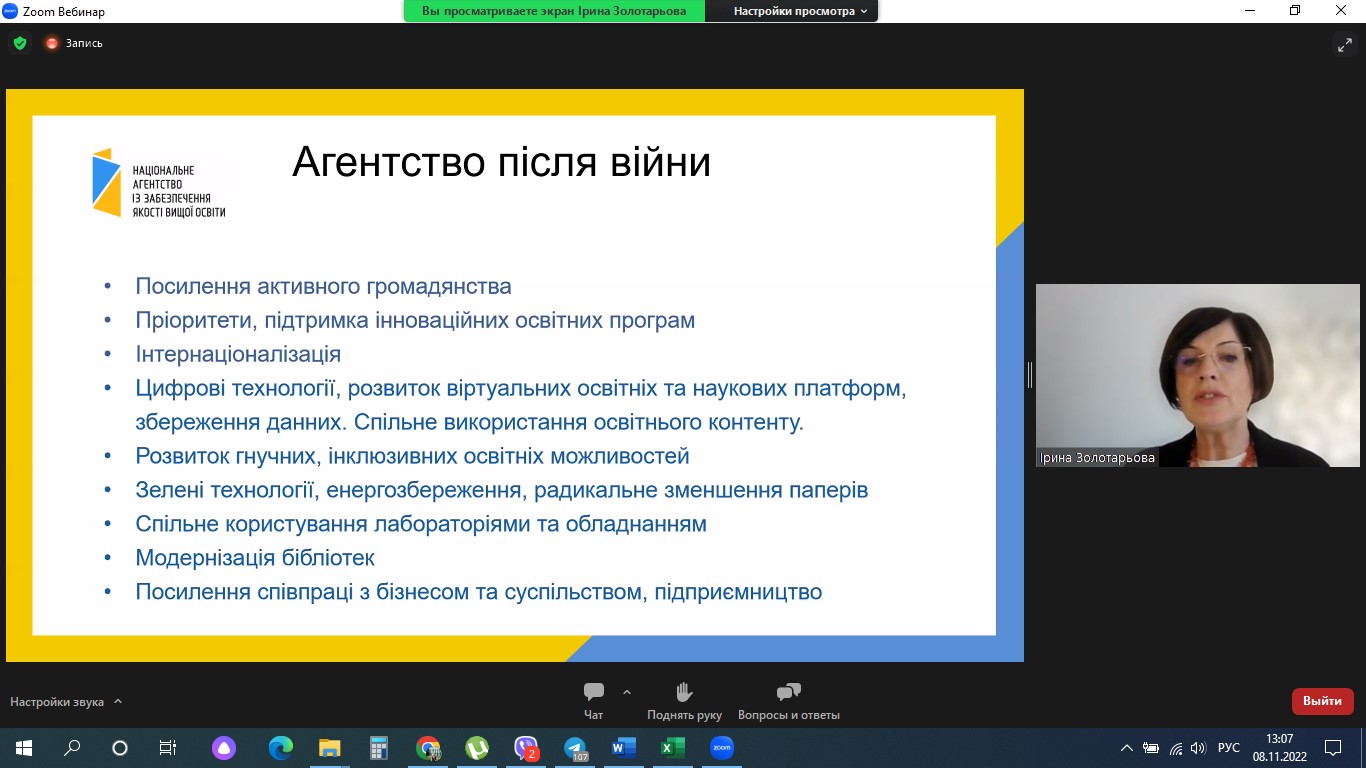
Task: Select Irina Zolotariova's video thumbnail
Action: coord(1197,376)
